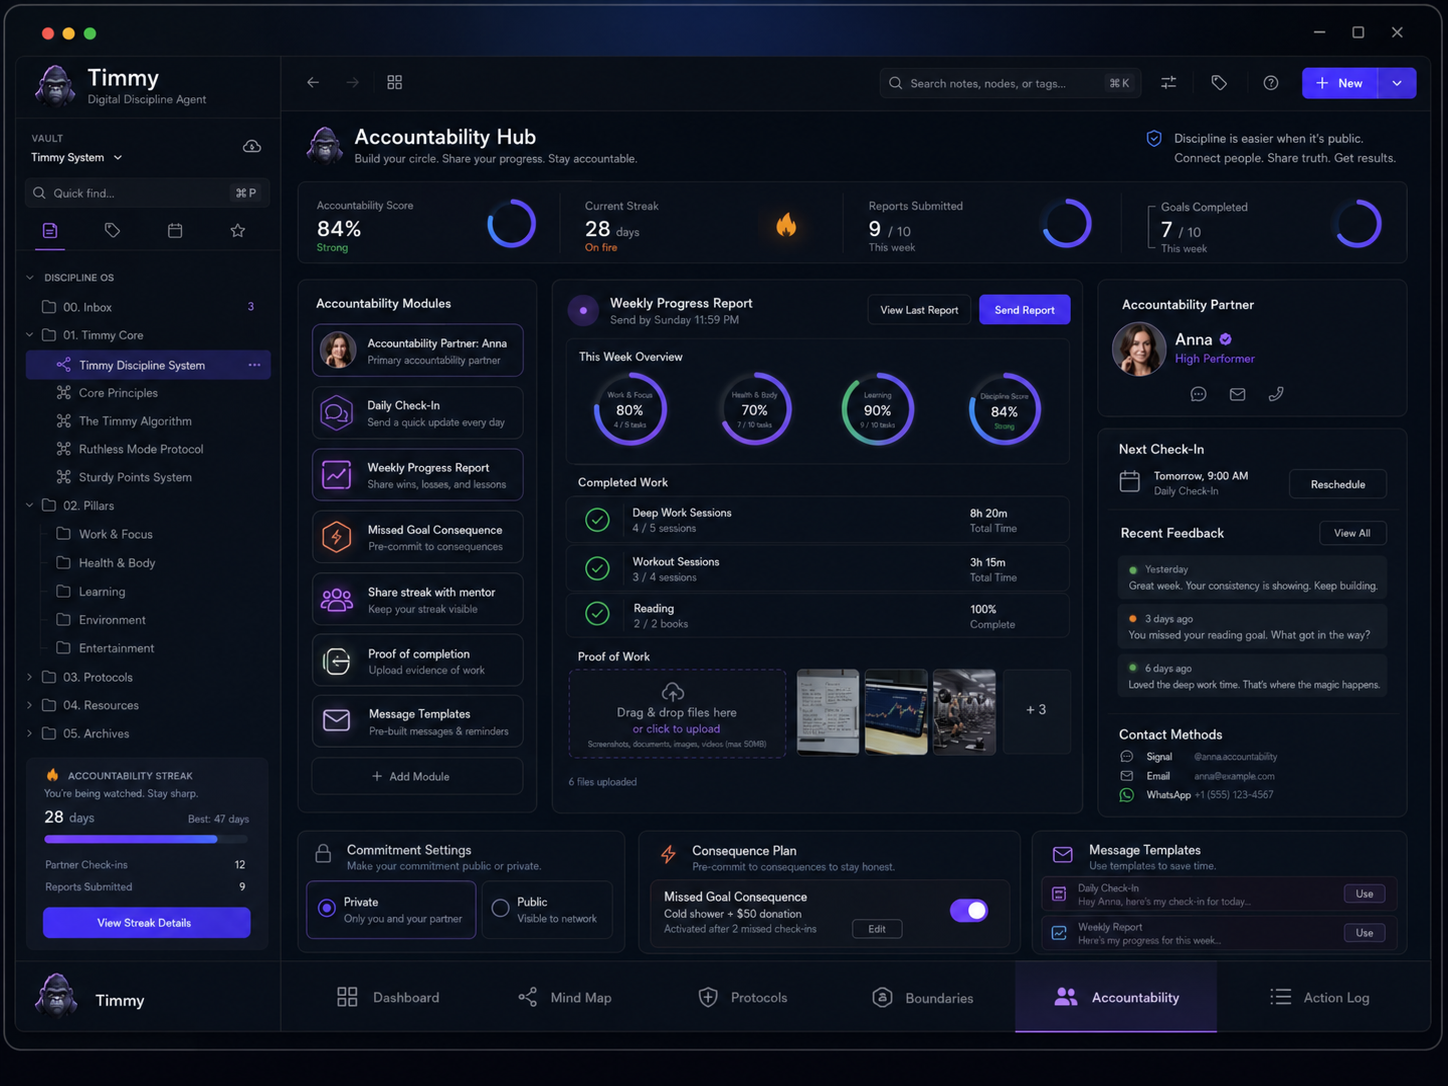The image size is (1448, 1086).
Task: Go forward with the right arrow
Action: [x=352, y=82]
